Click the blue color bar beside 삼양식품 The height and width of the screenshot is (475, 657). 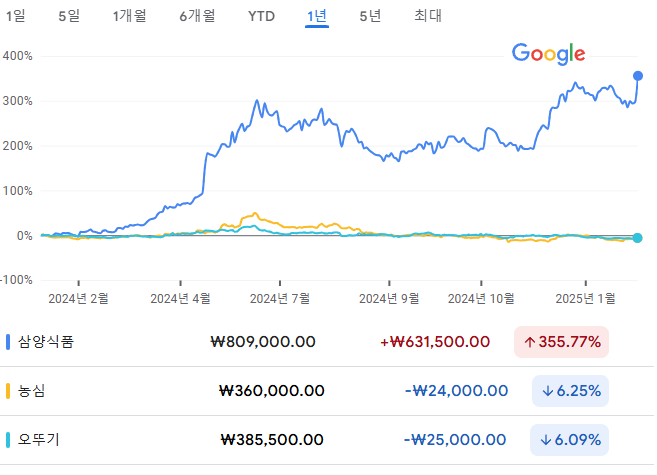coord(8,342)
